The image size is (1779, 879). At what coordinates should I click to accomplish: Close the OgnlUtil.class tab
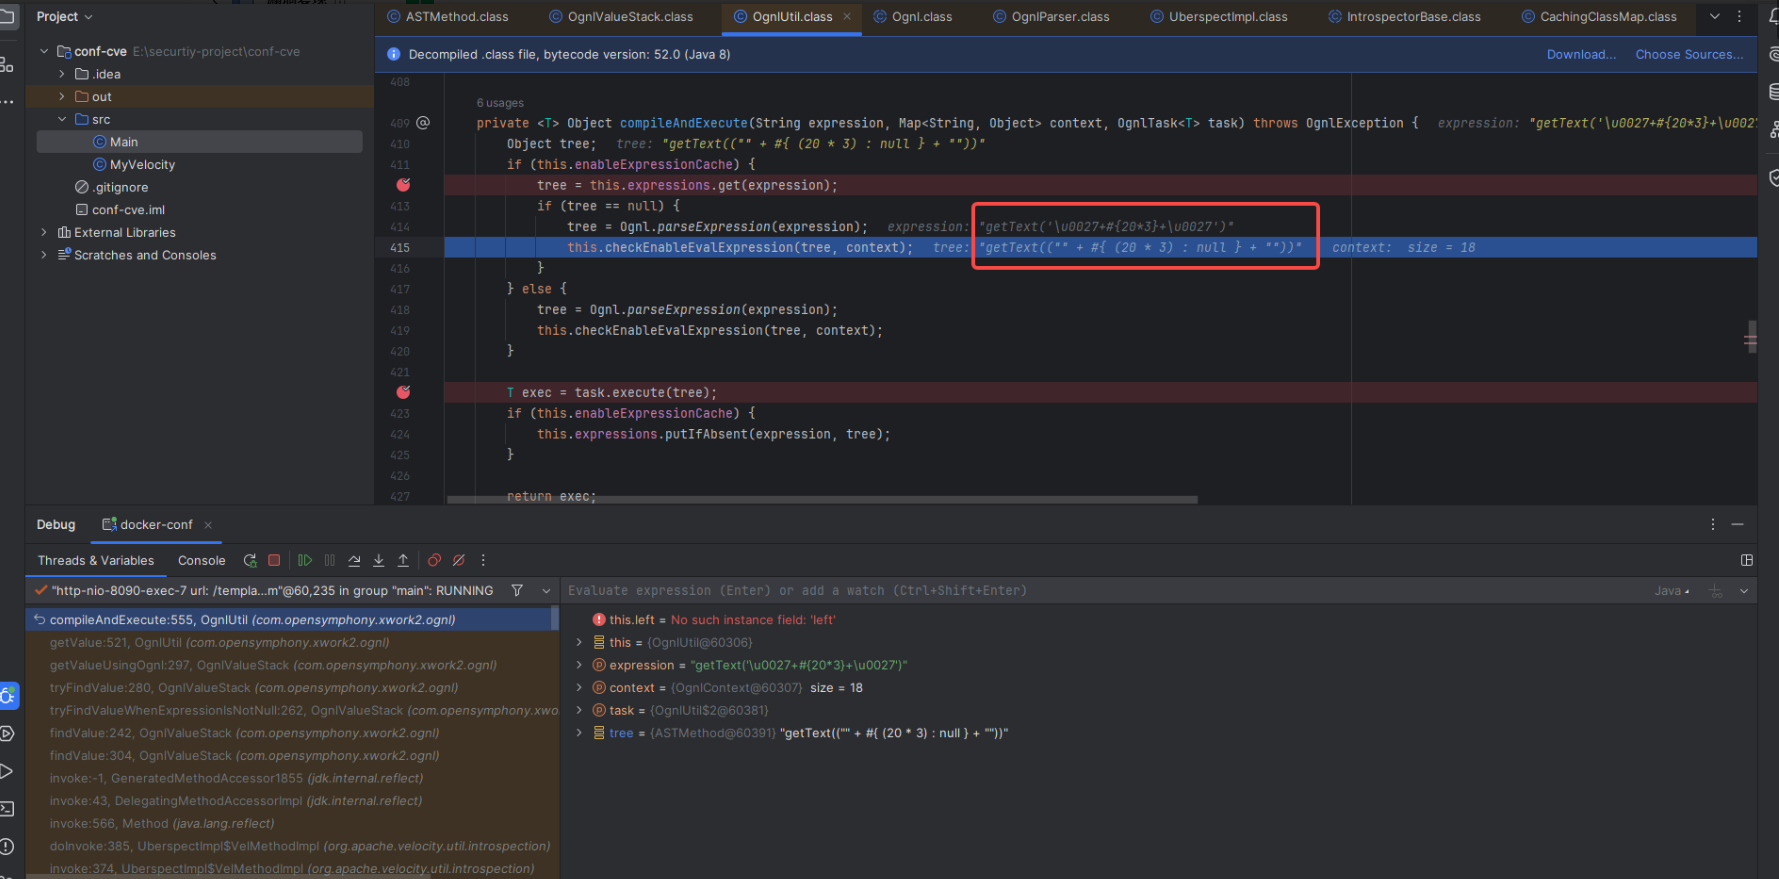point(847,17)
